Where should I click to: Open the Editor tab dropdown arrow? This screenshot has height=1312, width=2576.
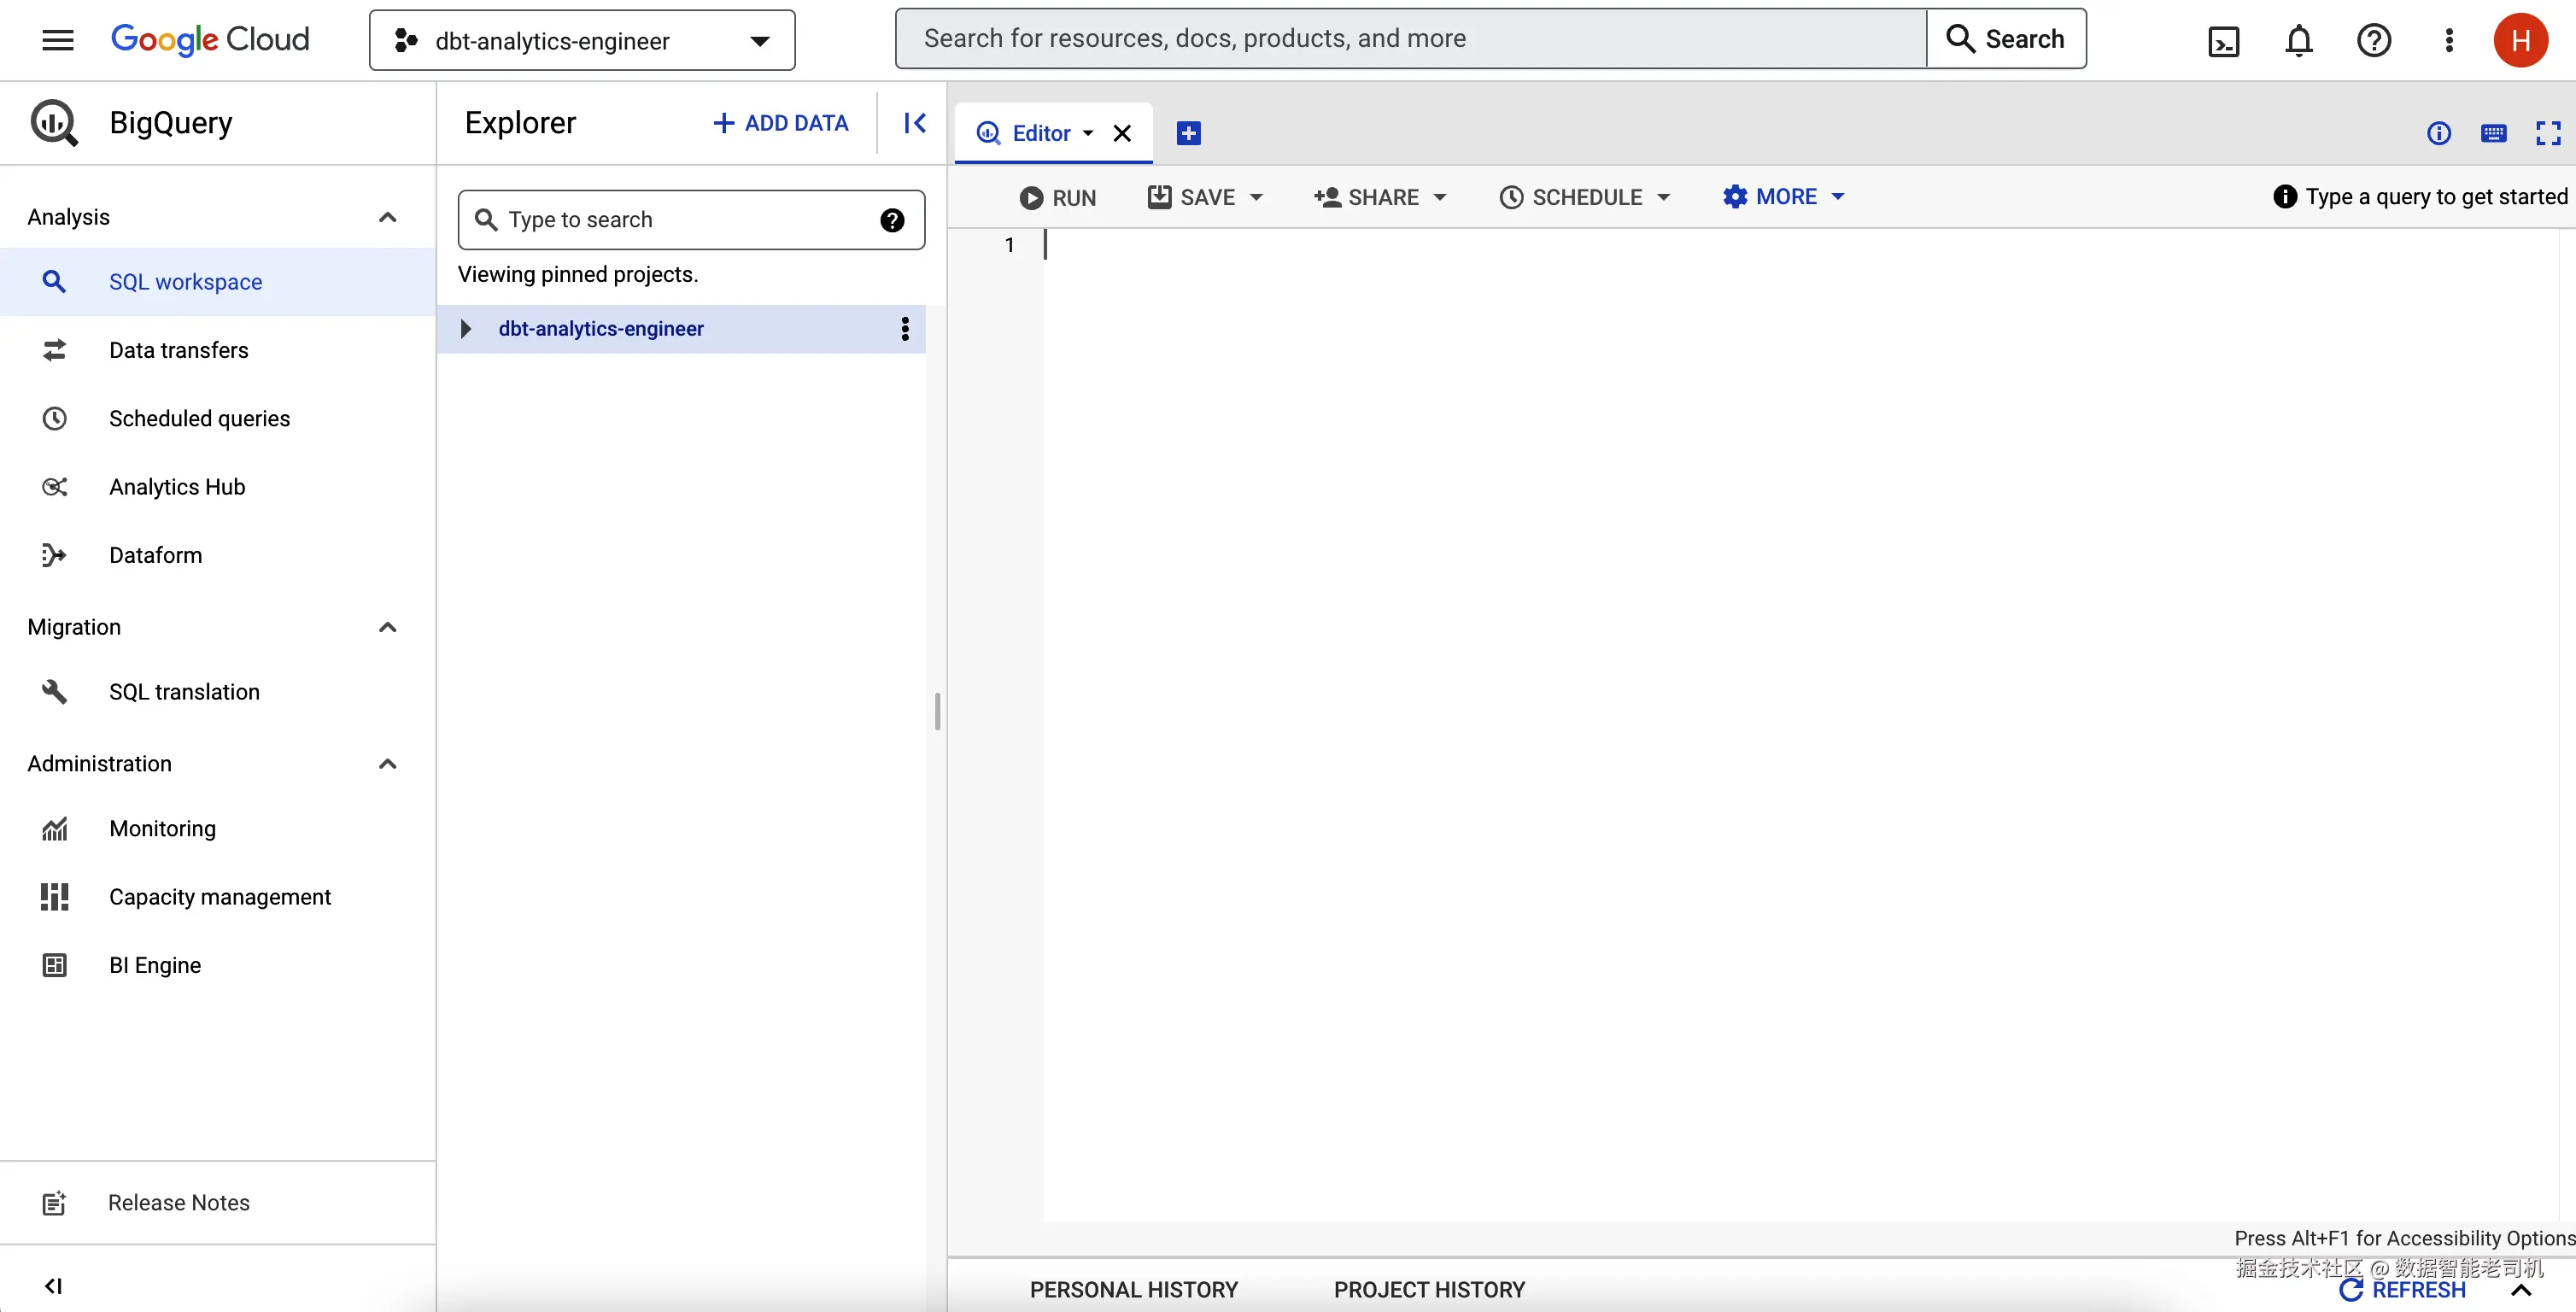tap(1088, 133)
